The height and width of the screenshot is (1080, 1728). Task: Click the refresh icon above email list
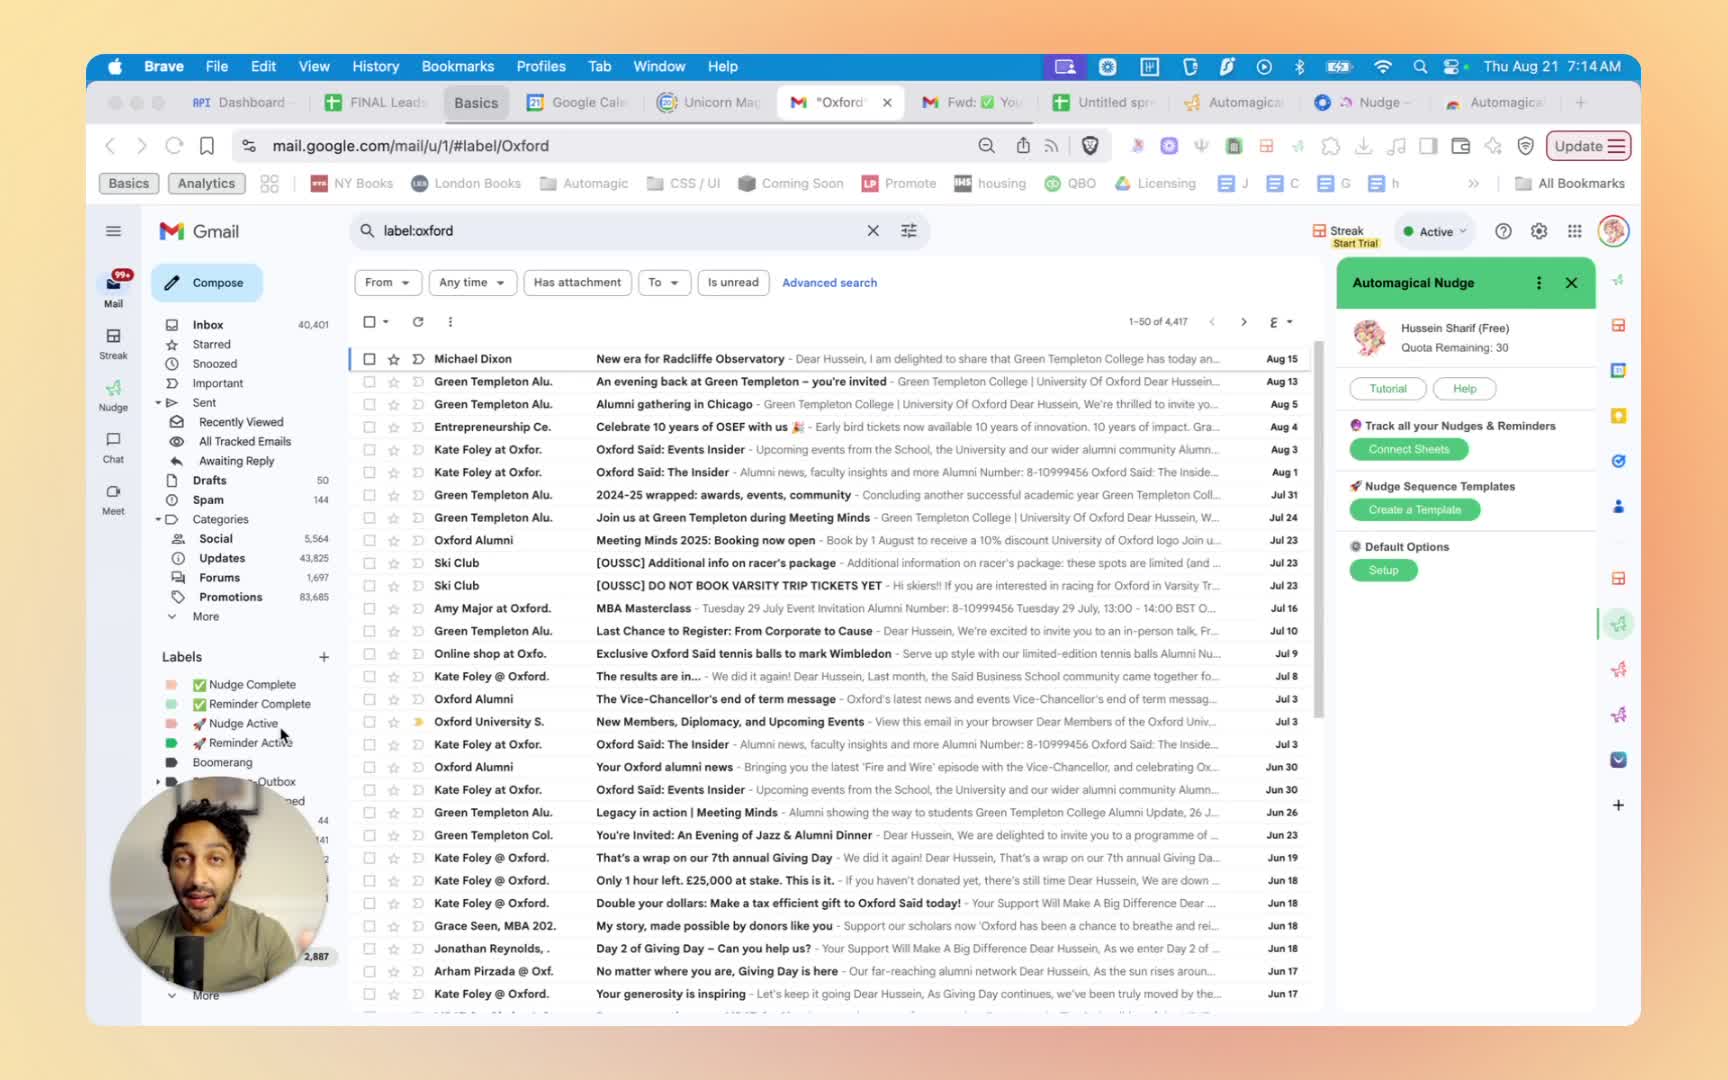418,322
